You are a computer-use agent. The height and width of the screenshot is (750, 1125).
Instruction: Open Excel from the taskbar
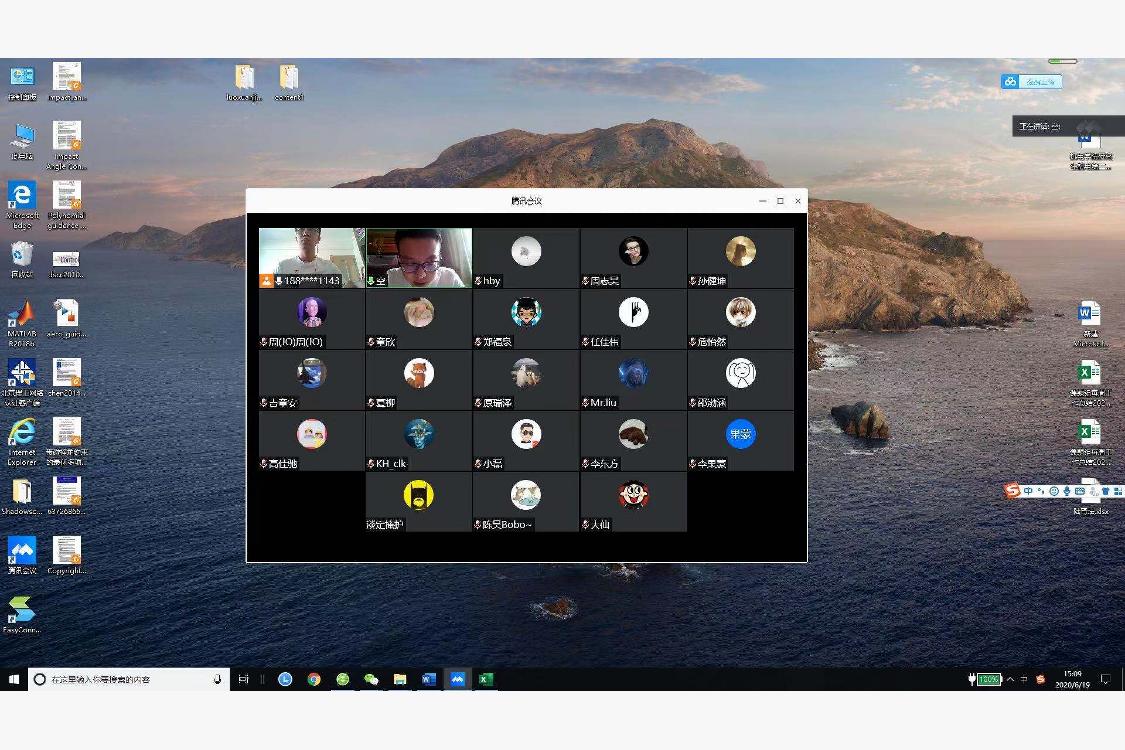pyautogui.click(x=485, y=679)
